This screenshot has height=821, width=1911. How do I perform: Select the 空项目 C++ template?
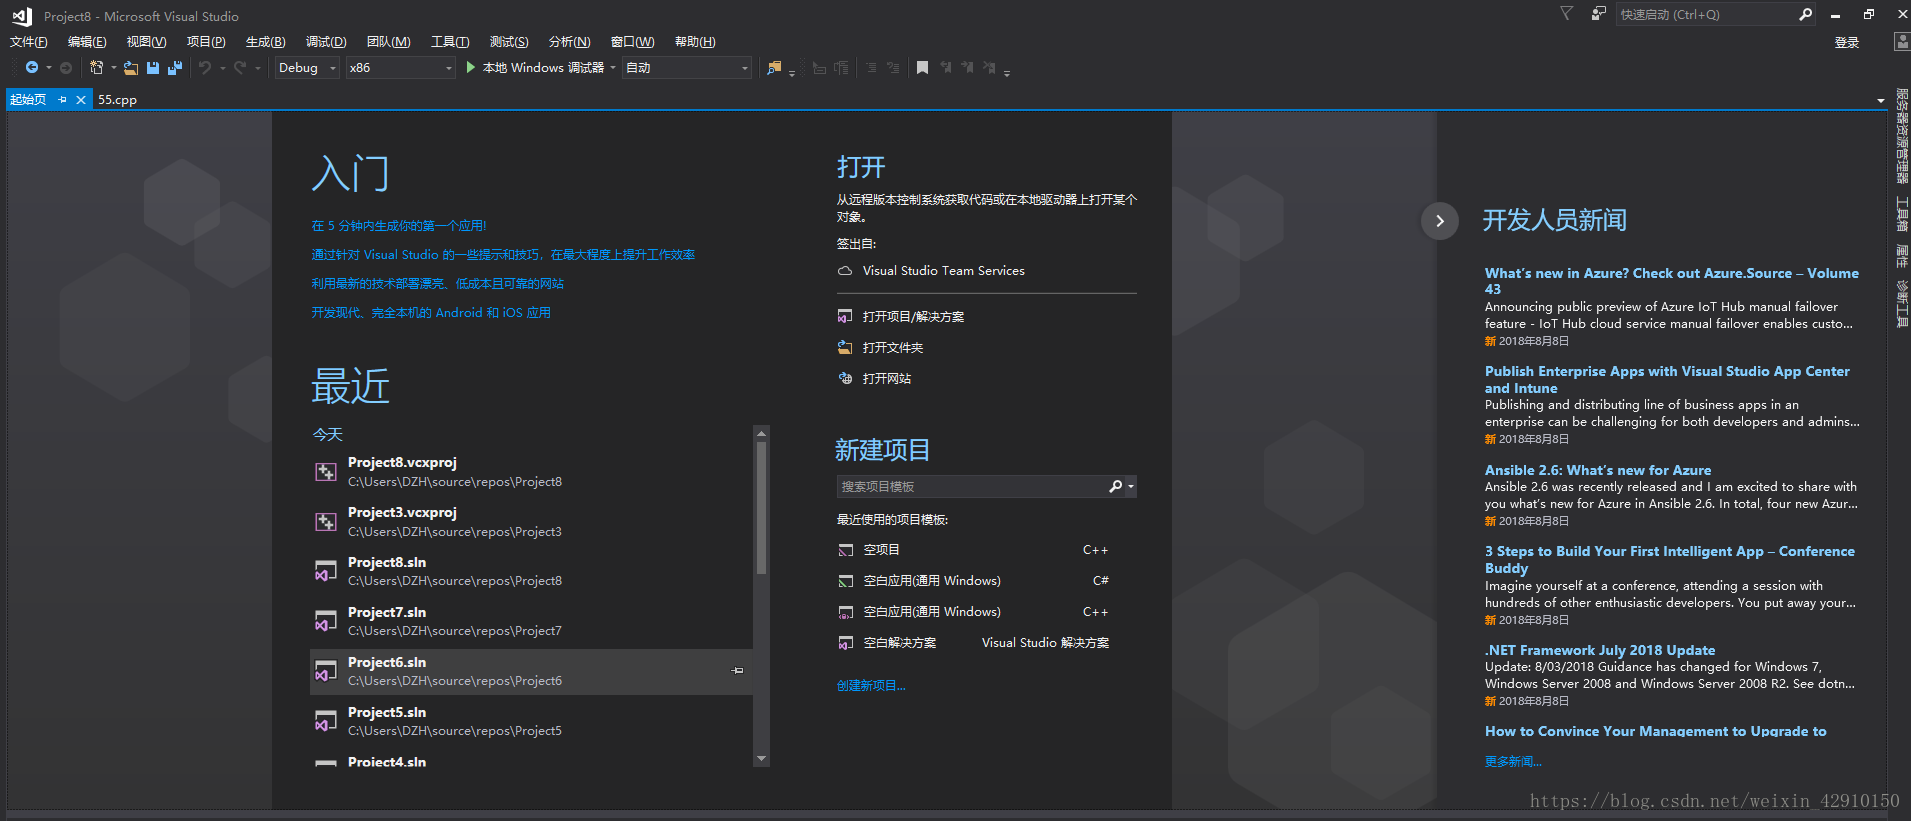coord(973,550)
